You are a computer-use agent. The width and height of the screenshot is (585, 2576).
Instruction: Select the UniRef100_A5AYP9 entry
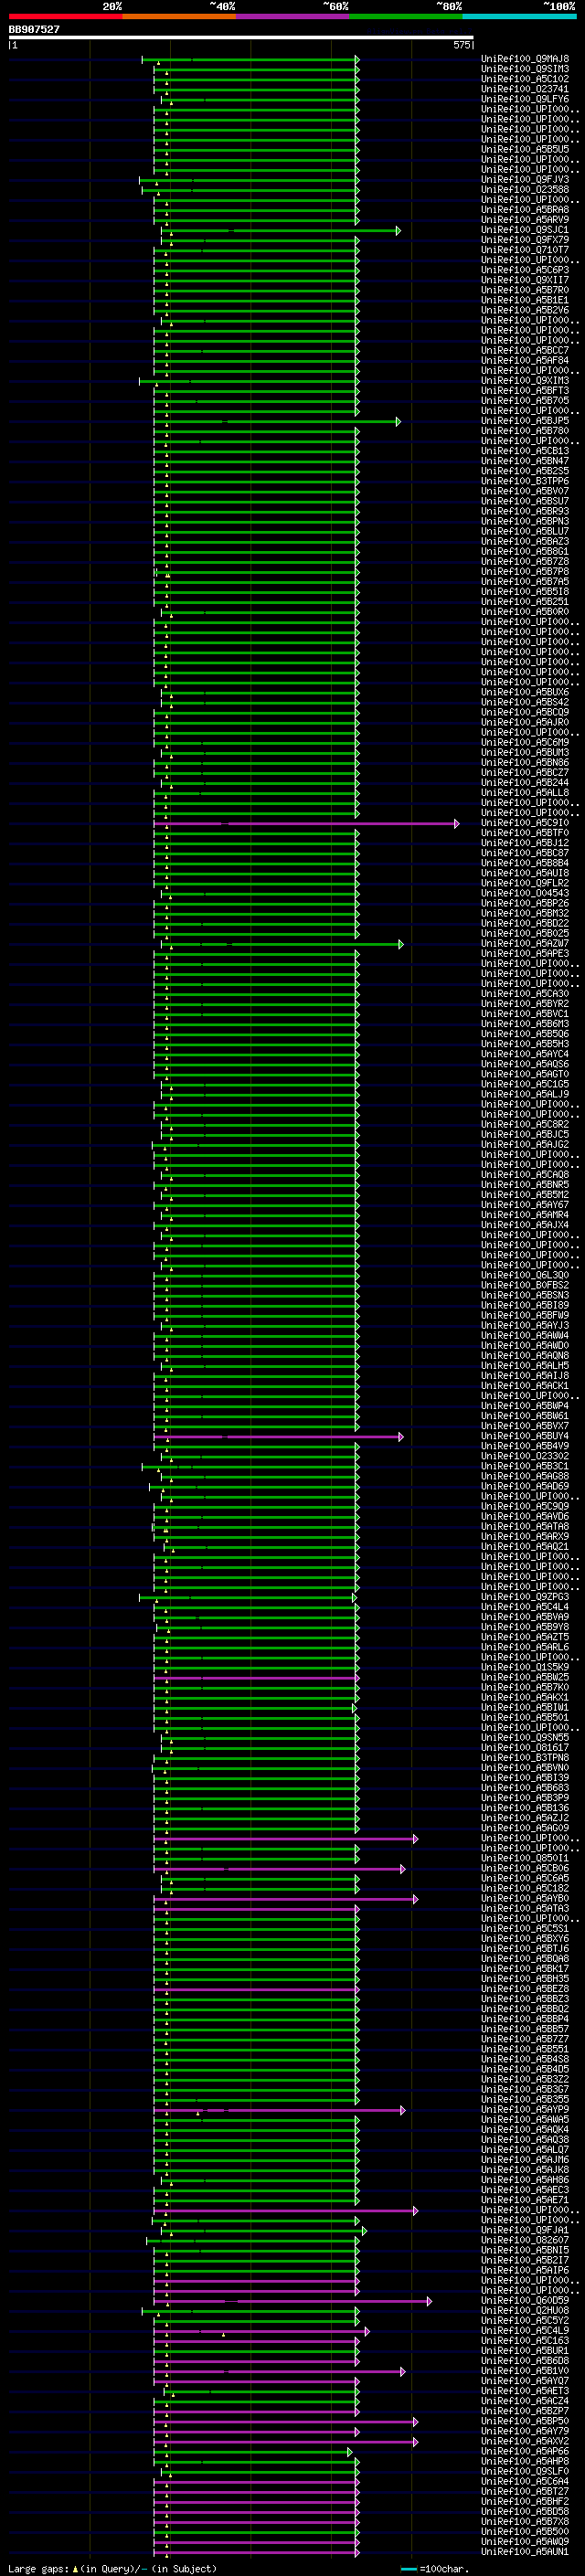[525, 2109]
